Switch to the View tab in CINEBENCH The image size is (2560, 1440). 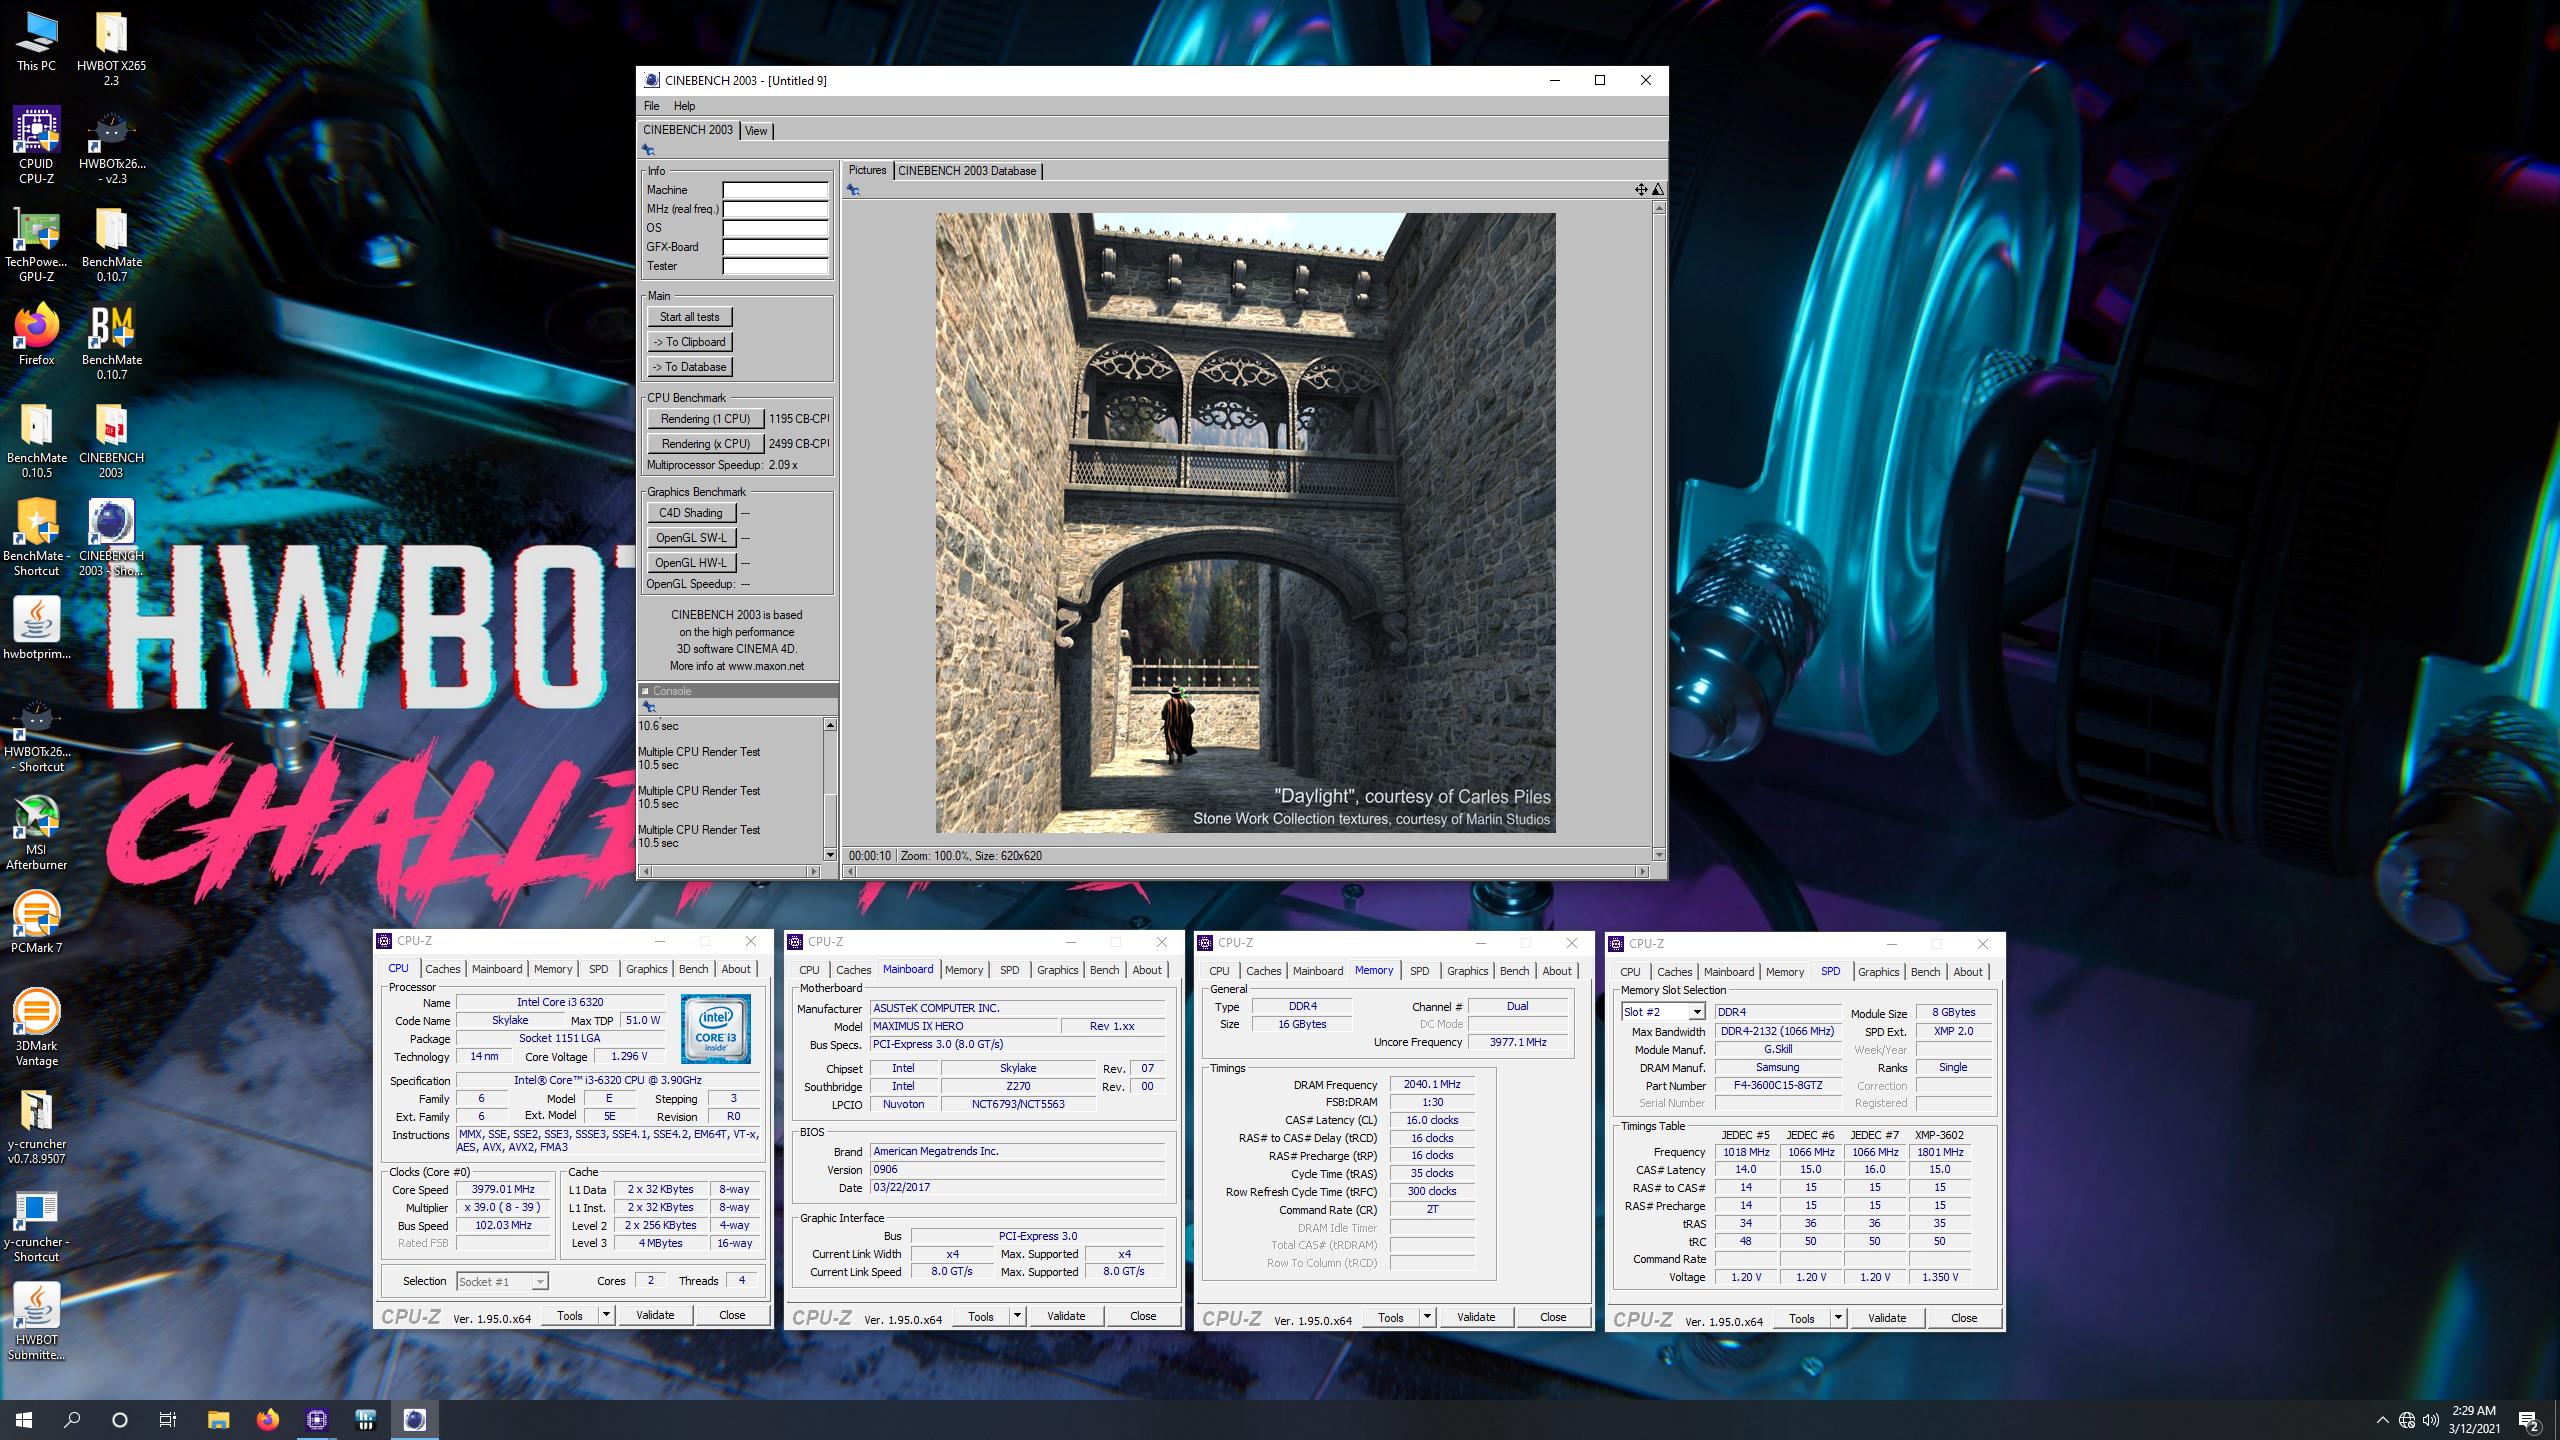click(x=756, y=131)
